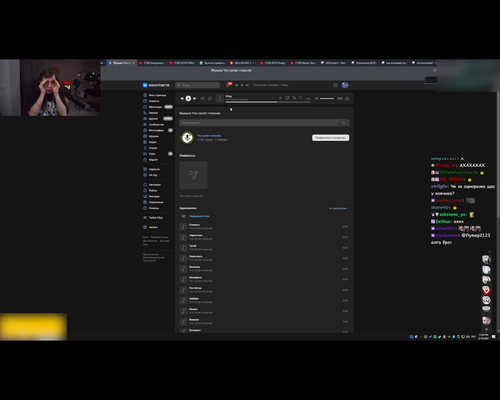Open the notifications bell in VK header
The image size is (500, 400).
(228, 85)
